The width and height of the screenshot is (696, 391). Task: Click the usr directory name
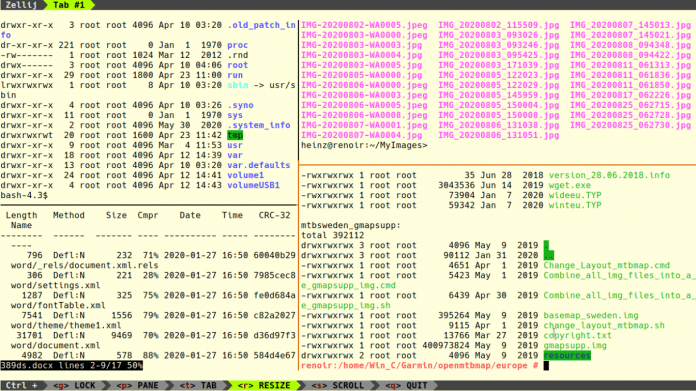(x=235, y=145)
